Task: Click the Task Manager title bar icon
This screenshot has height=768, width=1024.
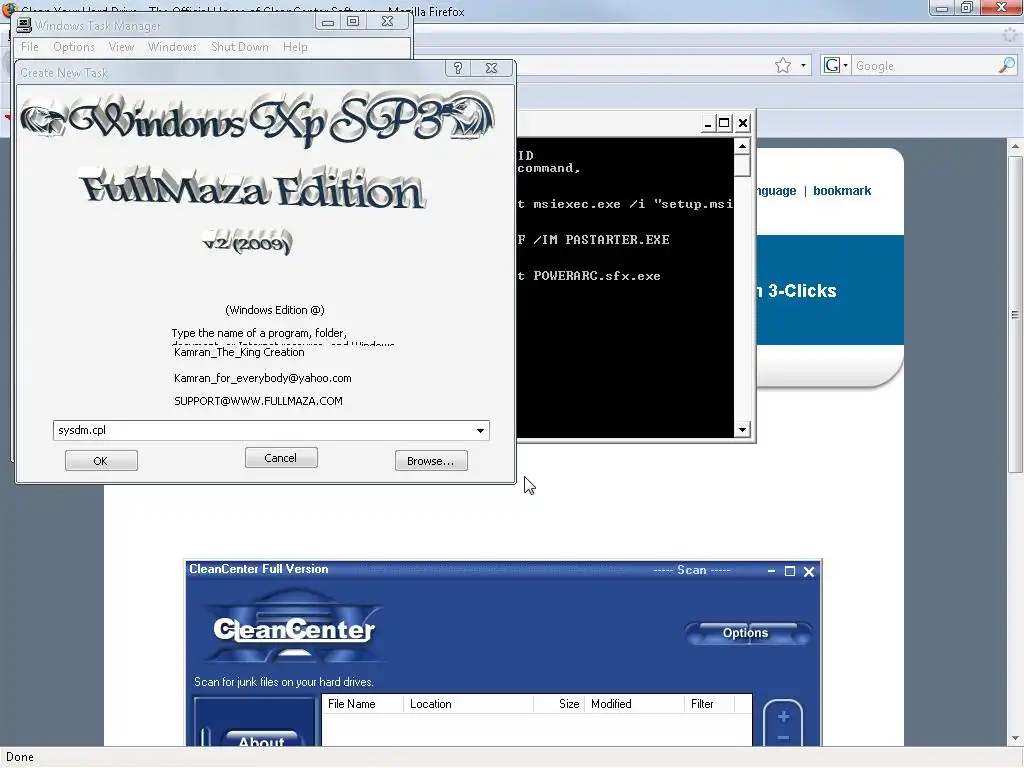Action: pyautogui.click(x=24, y=25)
